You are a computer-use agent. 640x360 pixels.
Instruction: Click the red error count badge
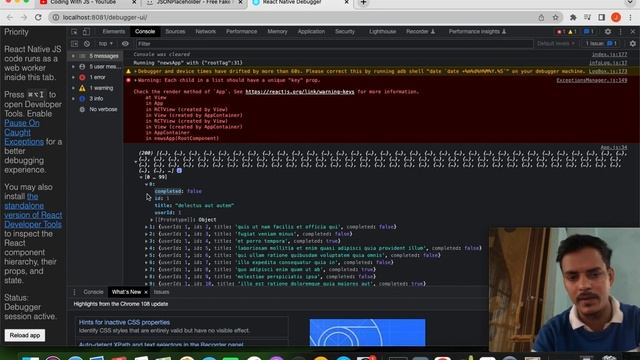click(560, 32)
